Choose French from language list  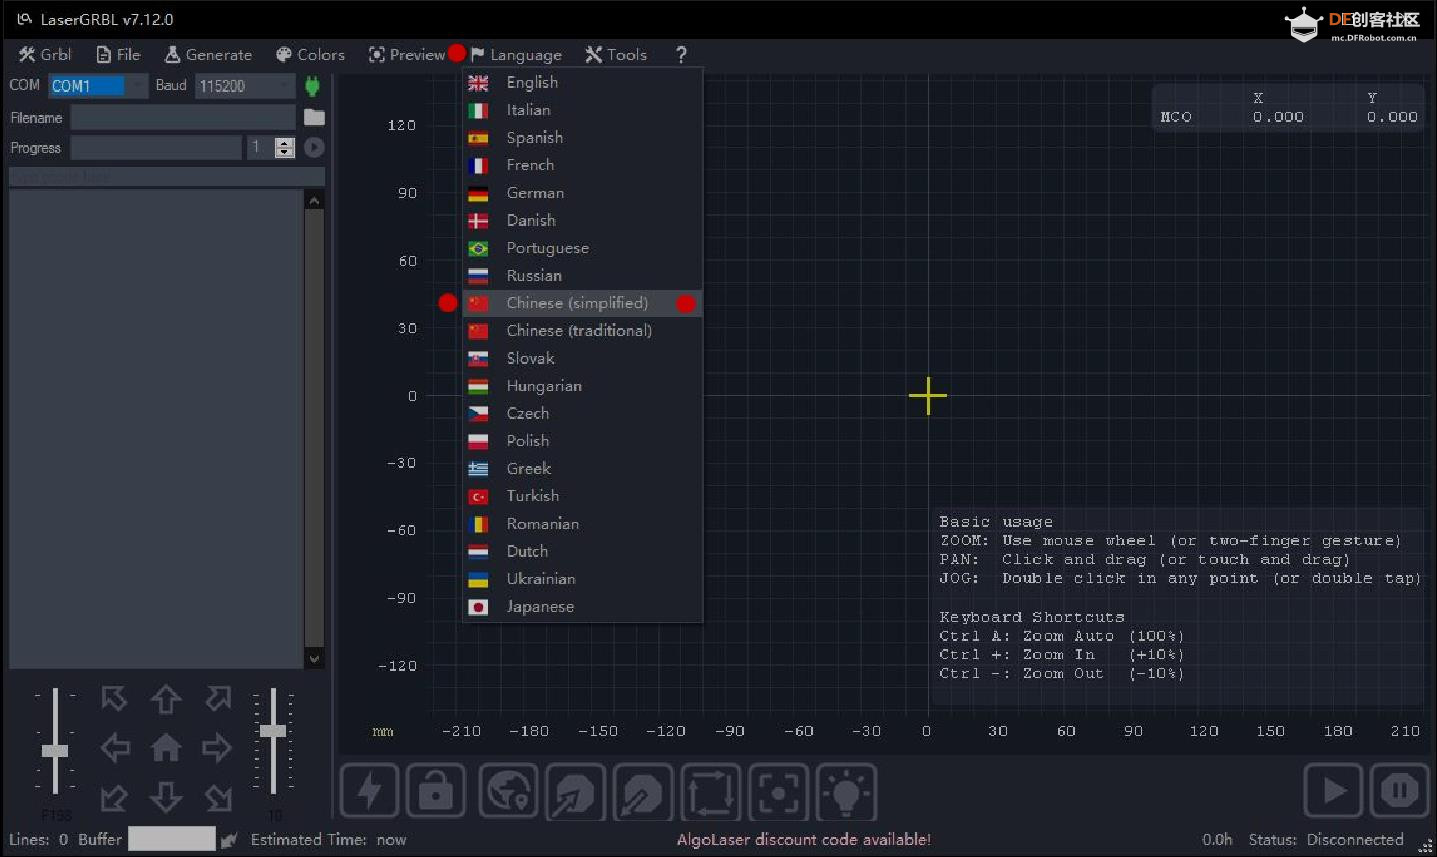point(583,165)
